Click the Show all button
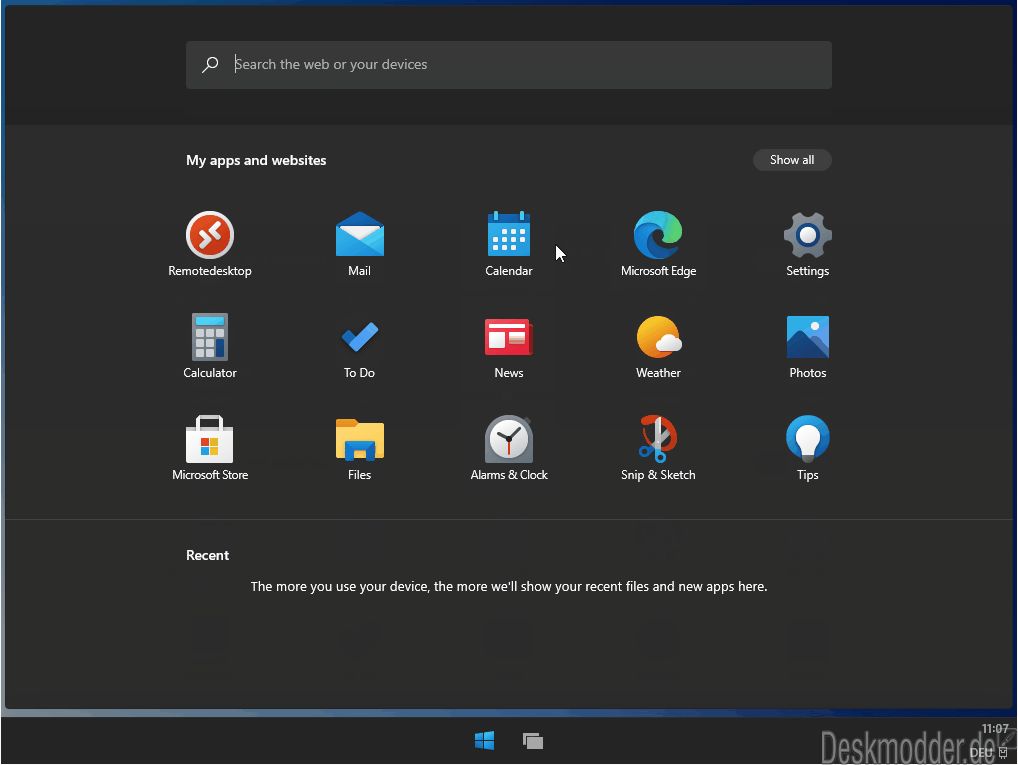 pos(791,160)
